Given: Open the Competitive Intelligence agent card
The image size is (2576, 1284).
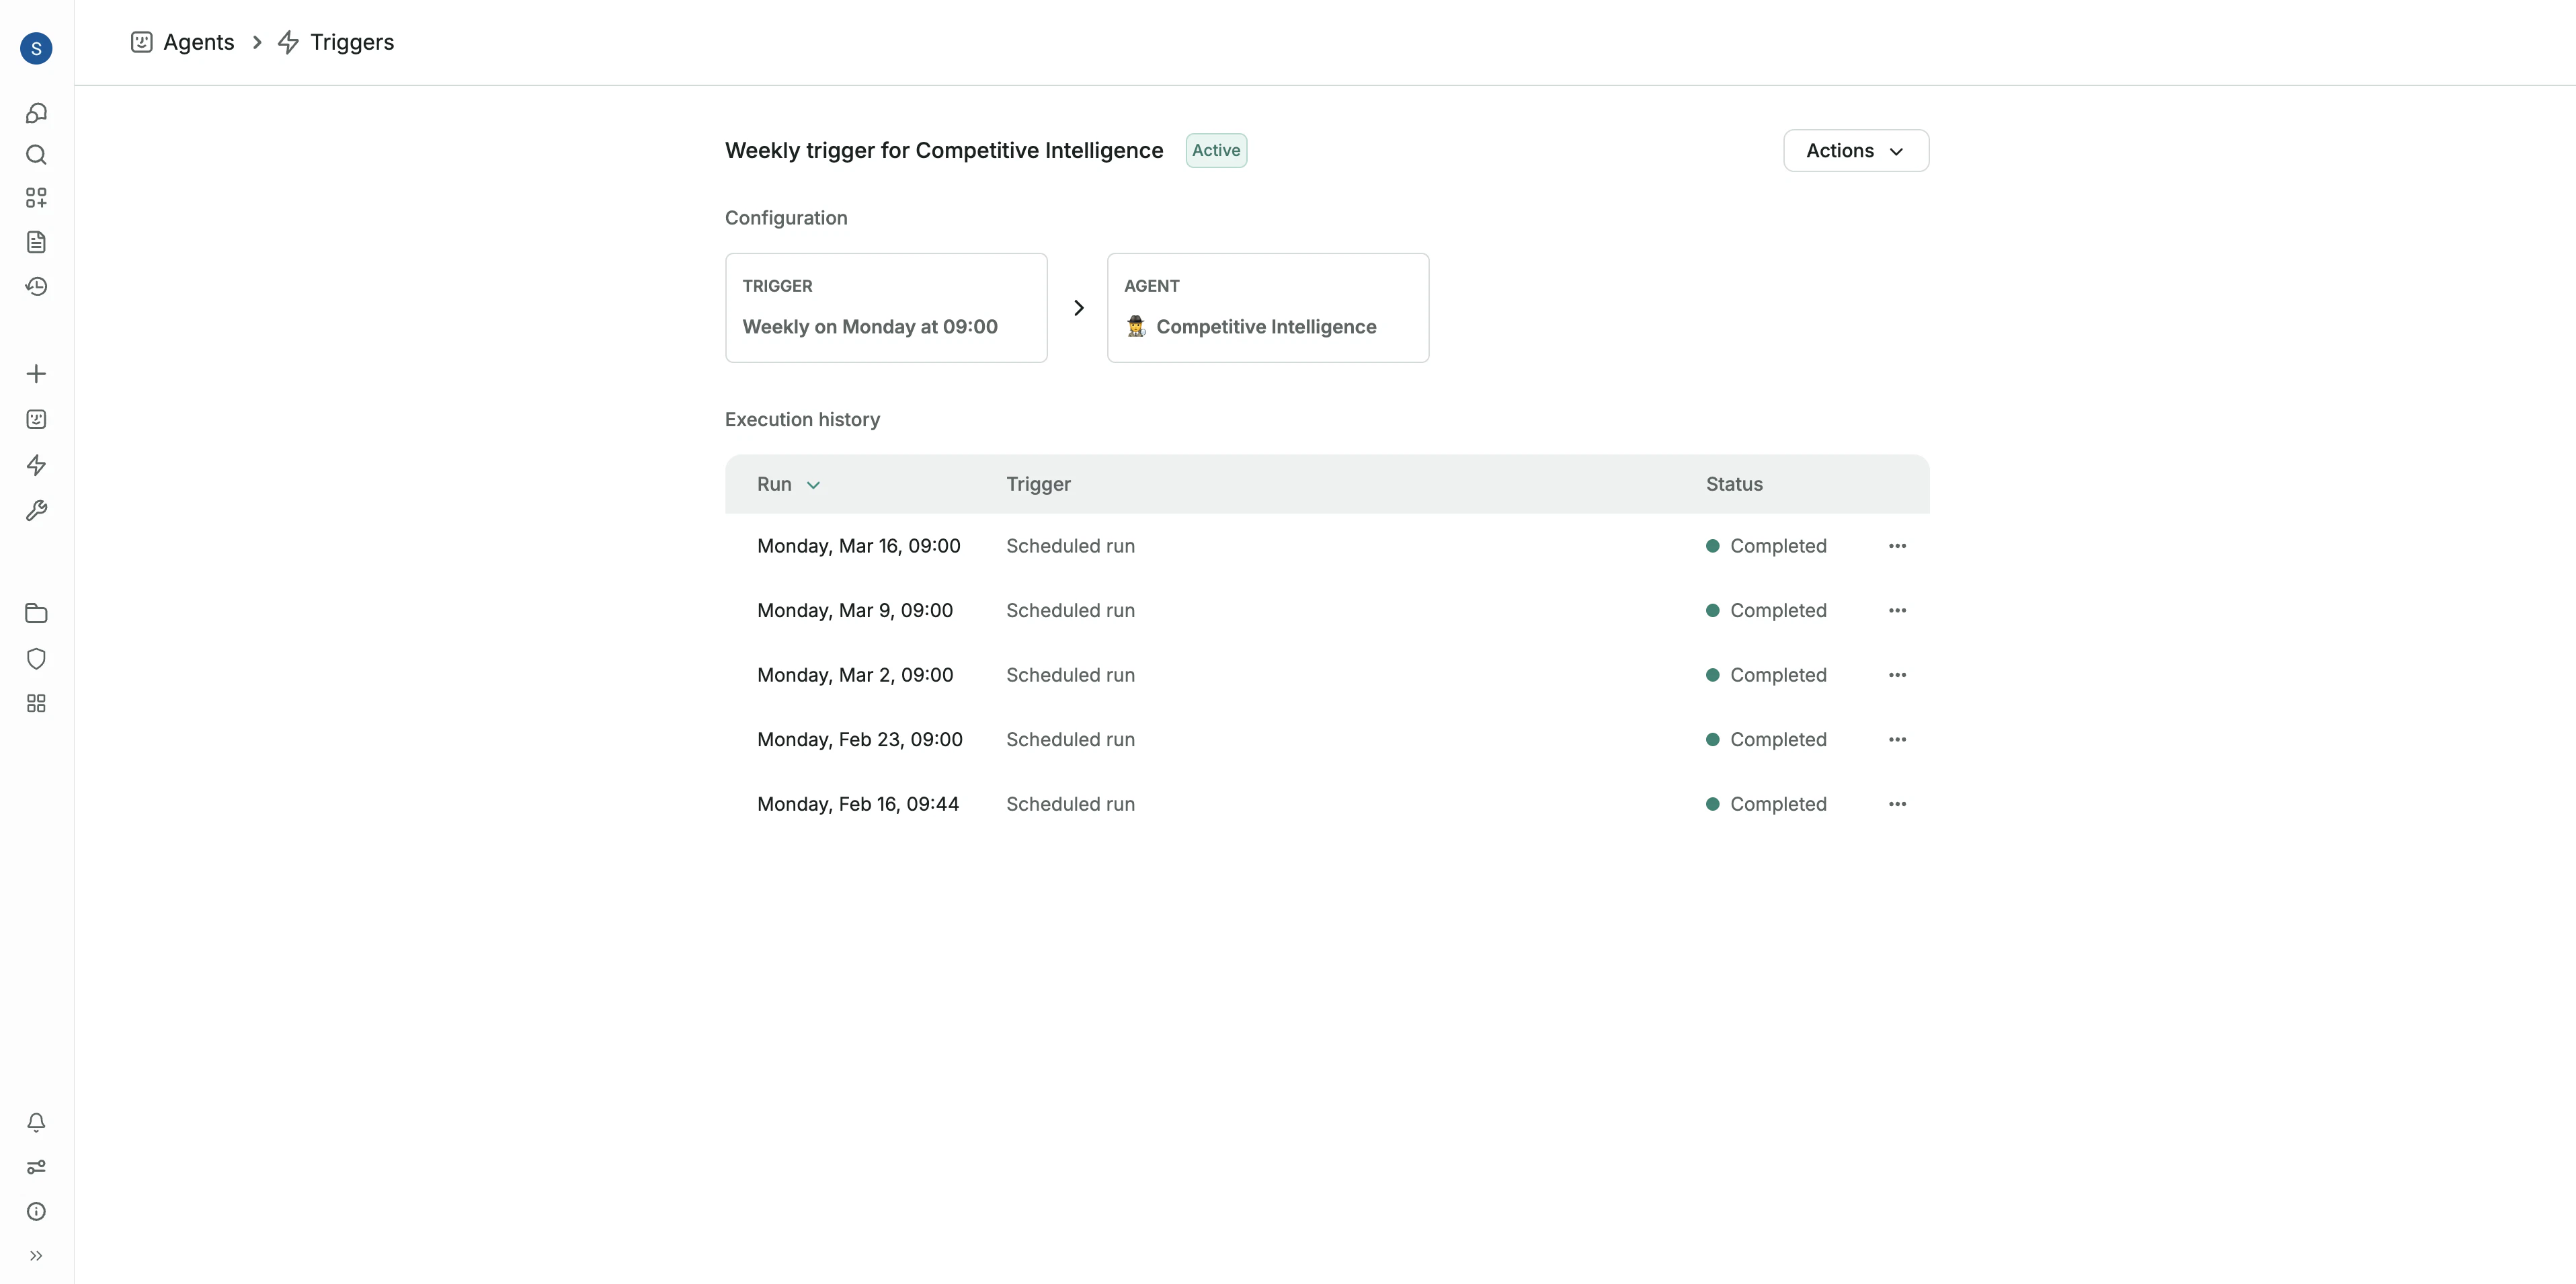Looking at the screenshot, I should [x=1267, y=308].
